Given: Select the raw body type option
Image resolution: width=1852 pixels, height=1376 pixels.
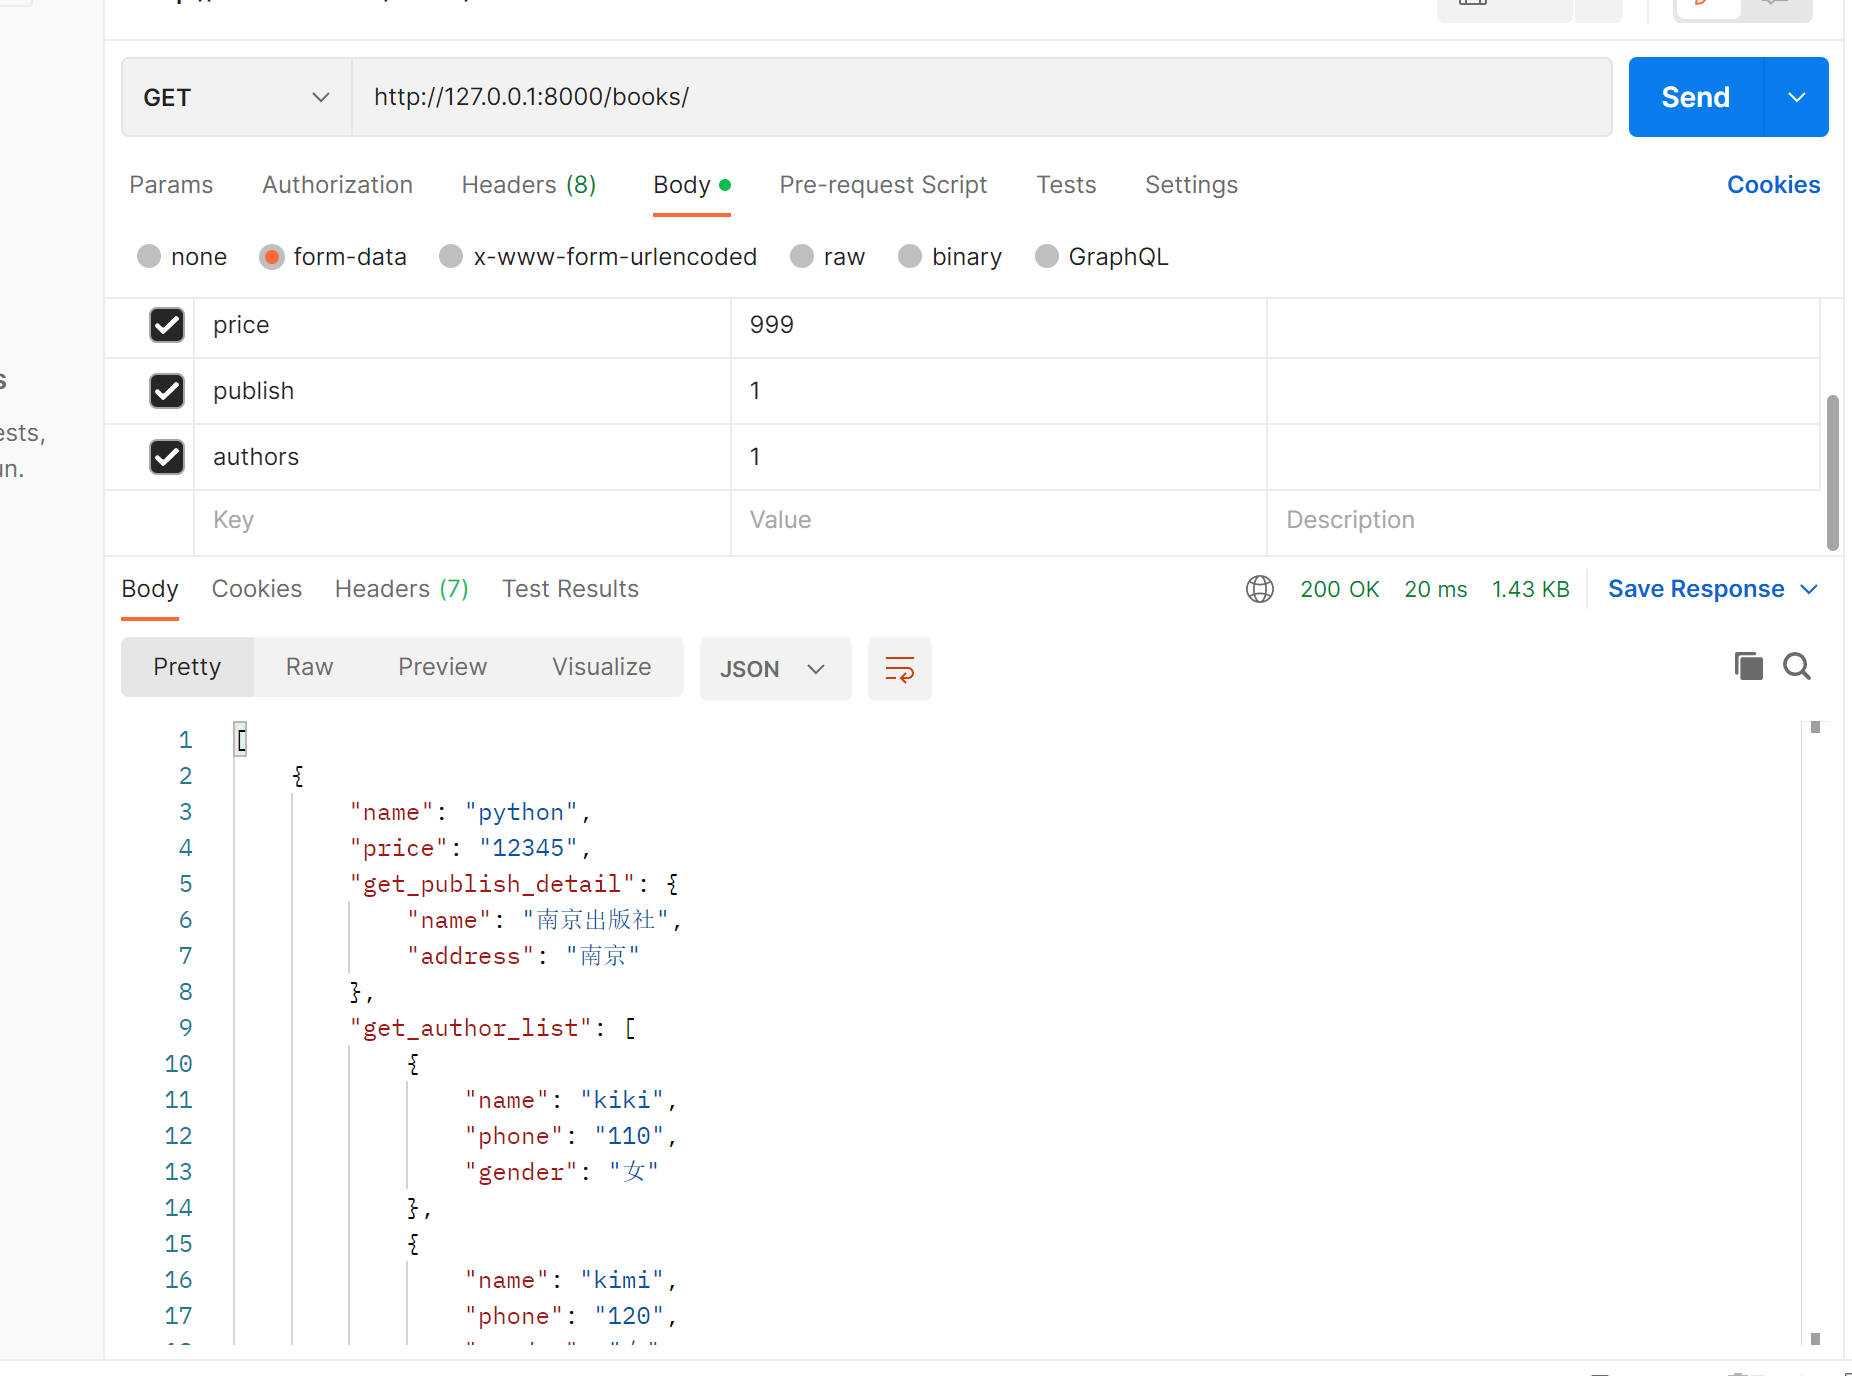Looking at the screenshot, I should click(802, 257).
